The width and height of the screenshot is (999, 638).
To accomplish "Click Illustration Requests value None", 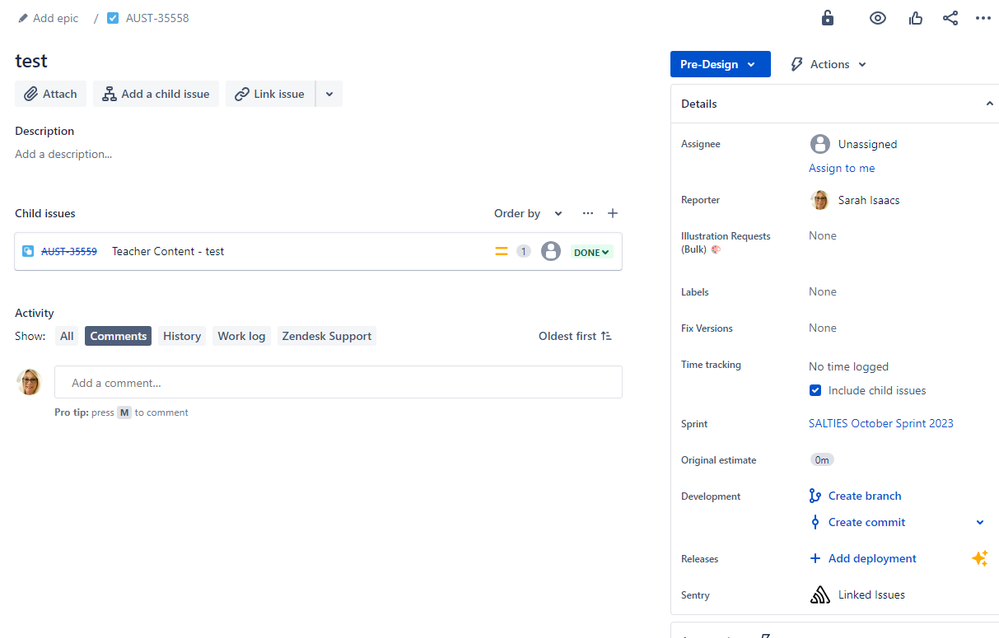I will pos(823,236).
